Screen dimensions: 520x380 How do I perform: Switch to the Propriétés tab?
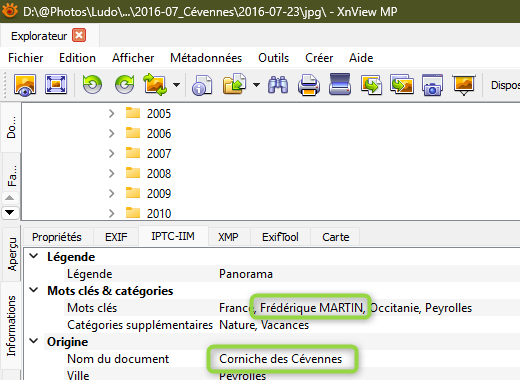[57, 237]
